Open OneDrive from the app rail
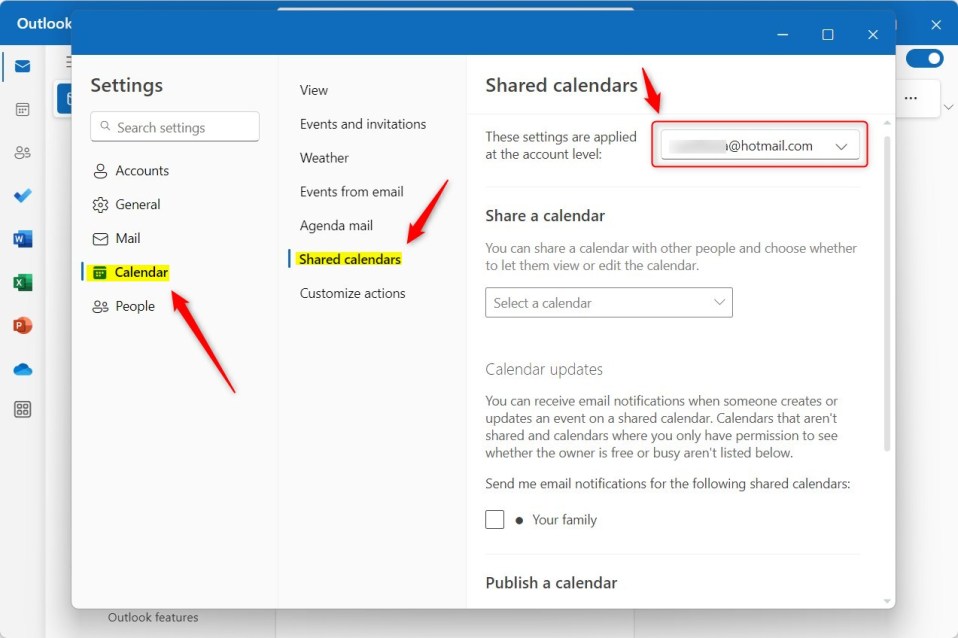958x638 pixels. (22, 368)
